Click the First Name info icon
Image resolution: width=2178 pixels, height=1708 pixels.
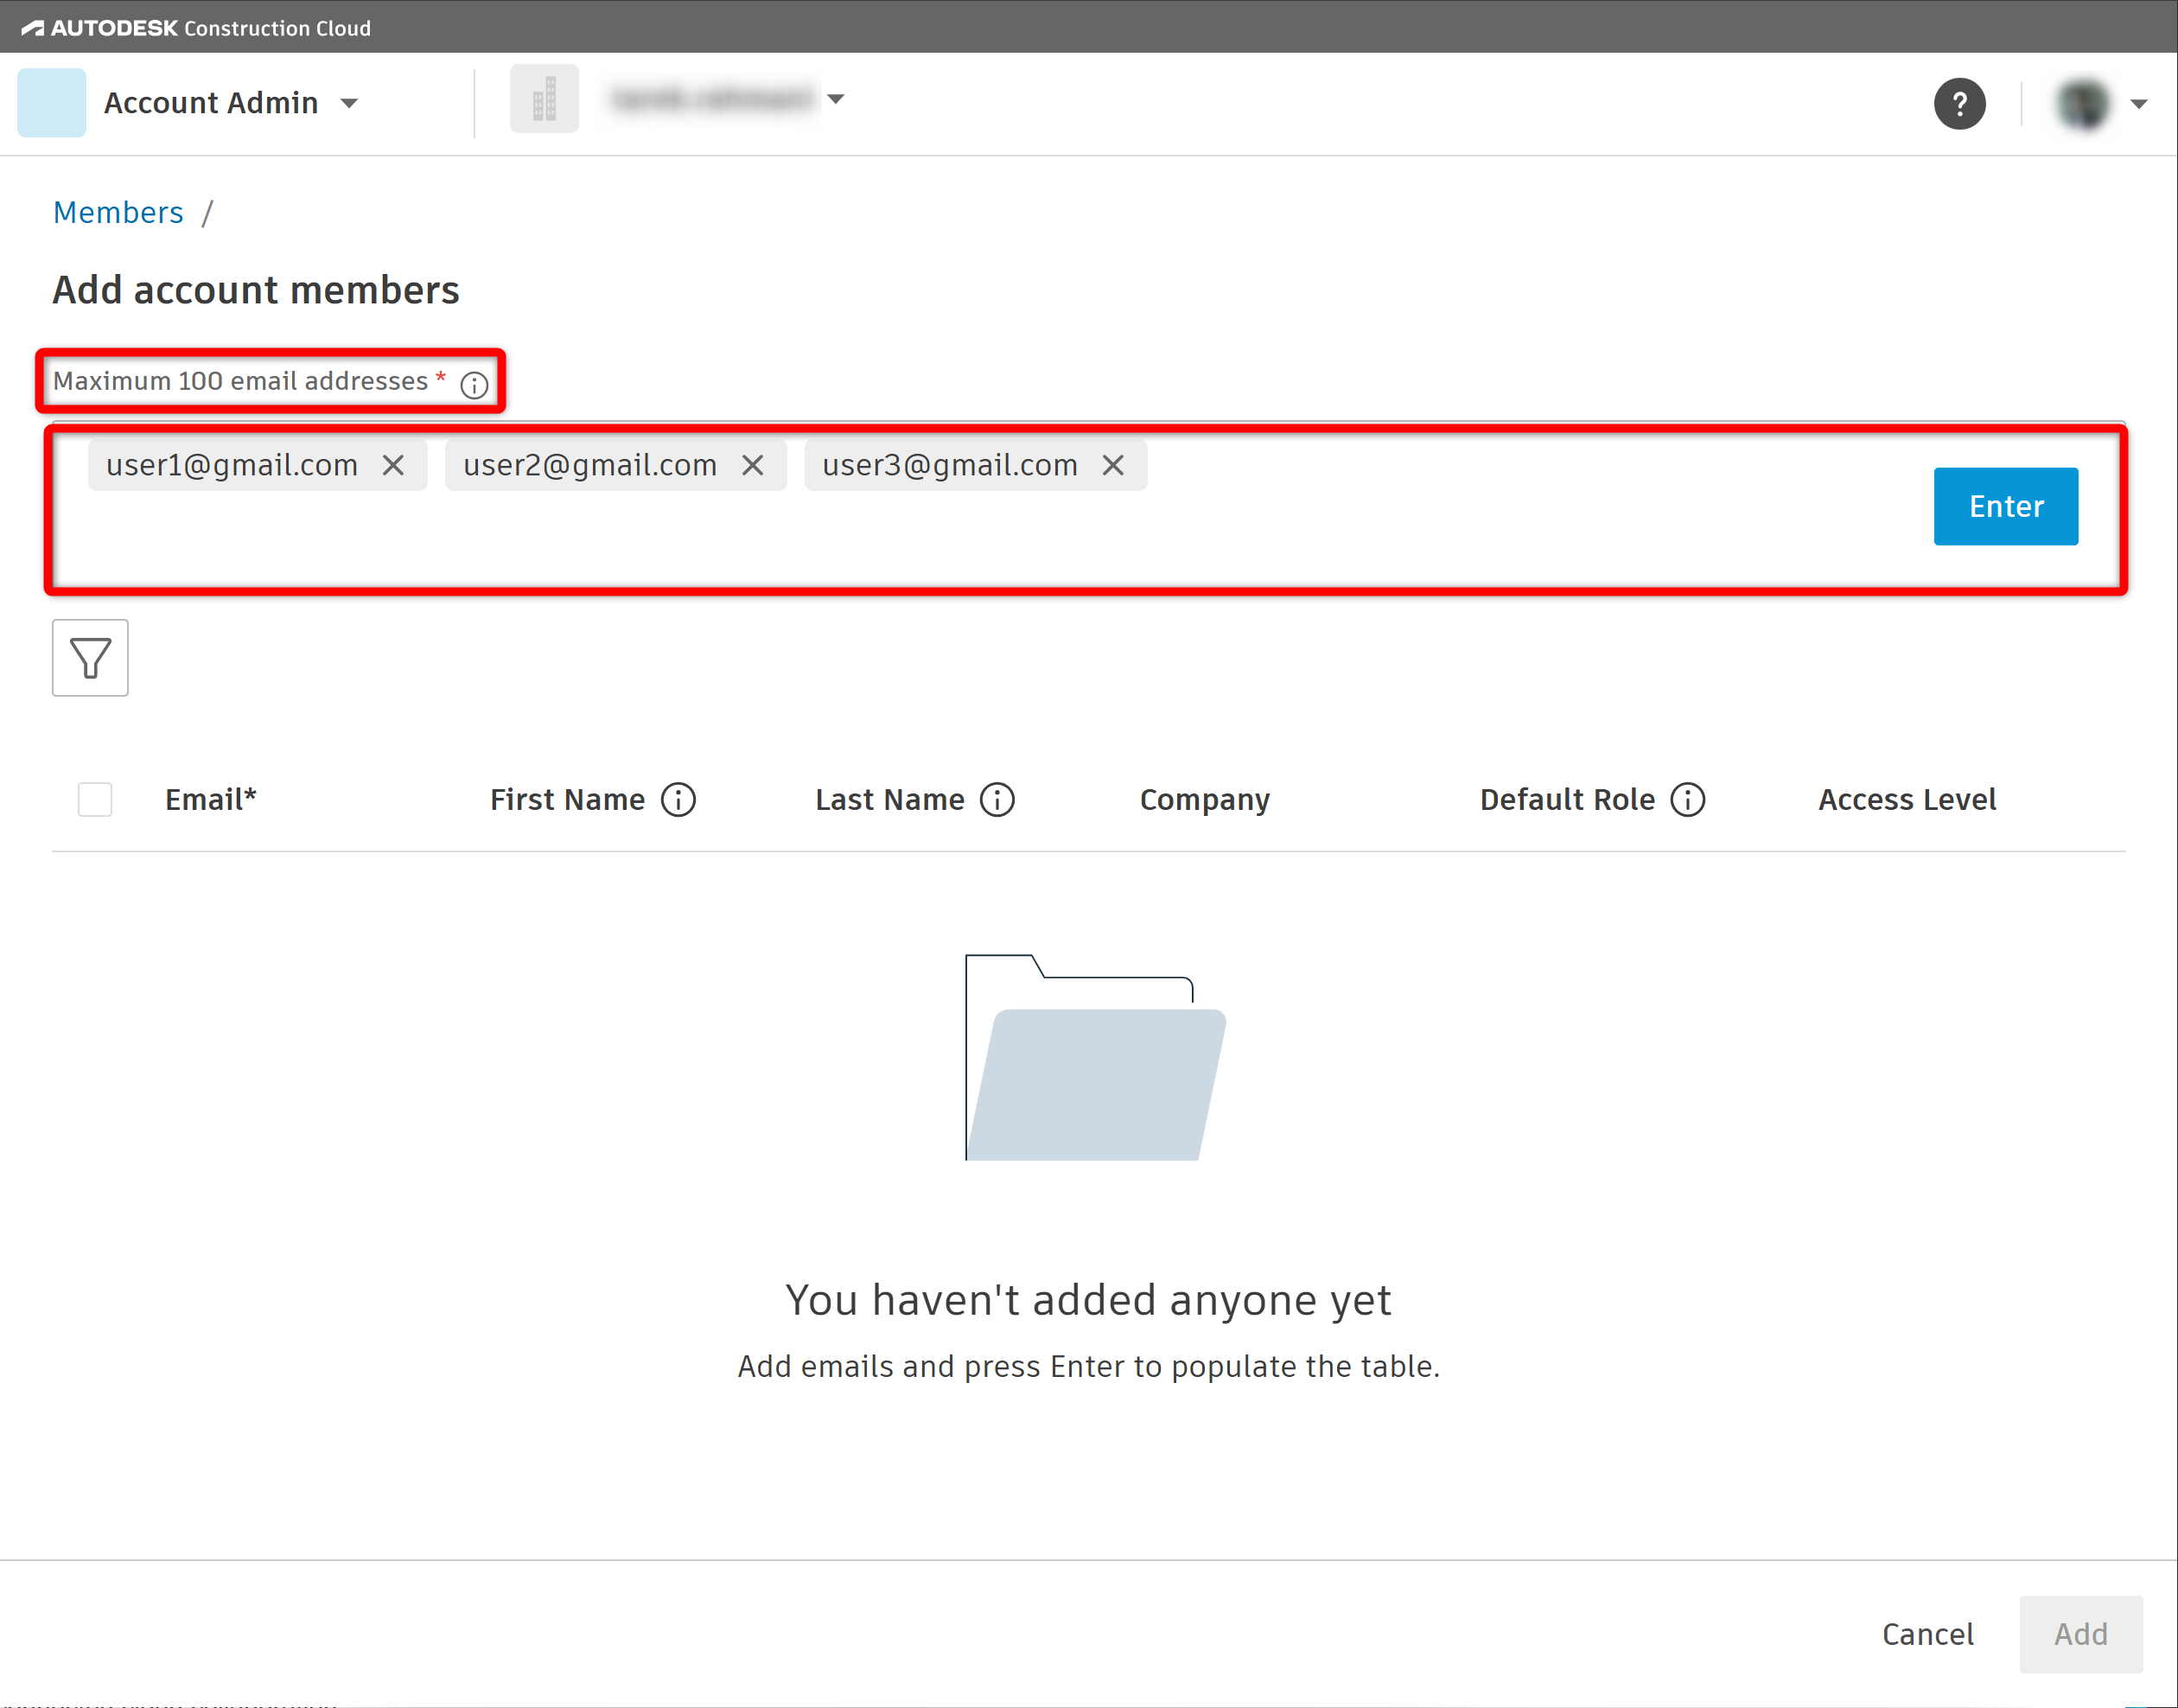point(678,800)
